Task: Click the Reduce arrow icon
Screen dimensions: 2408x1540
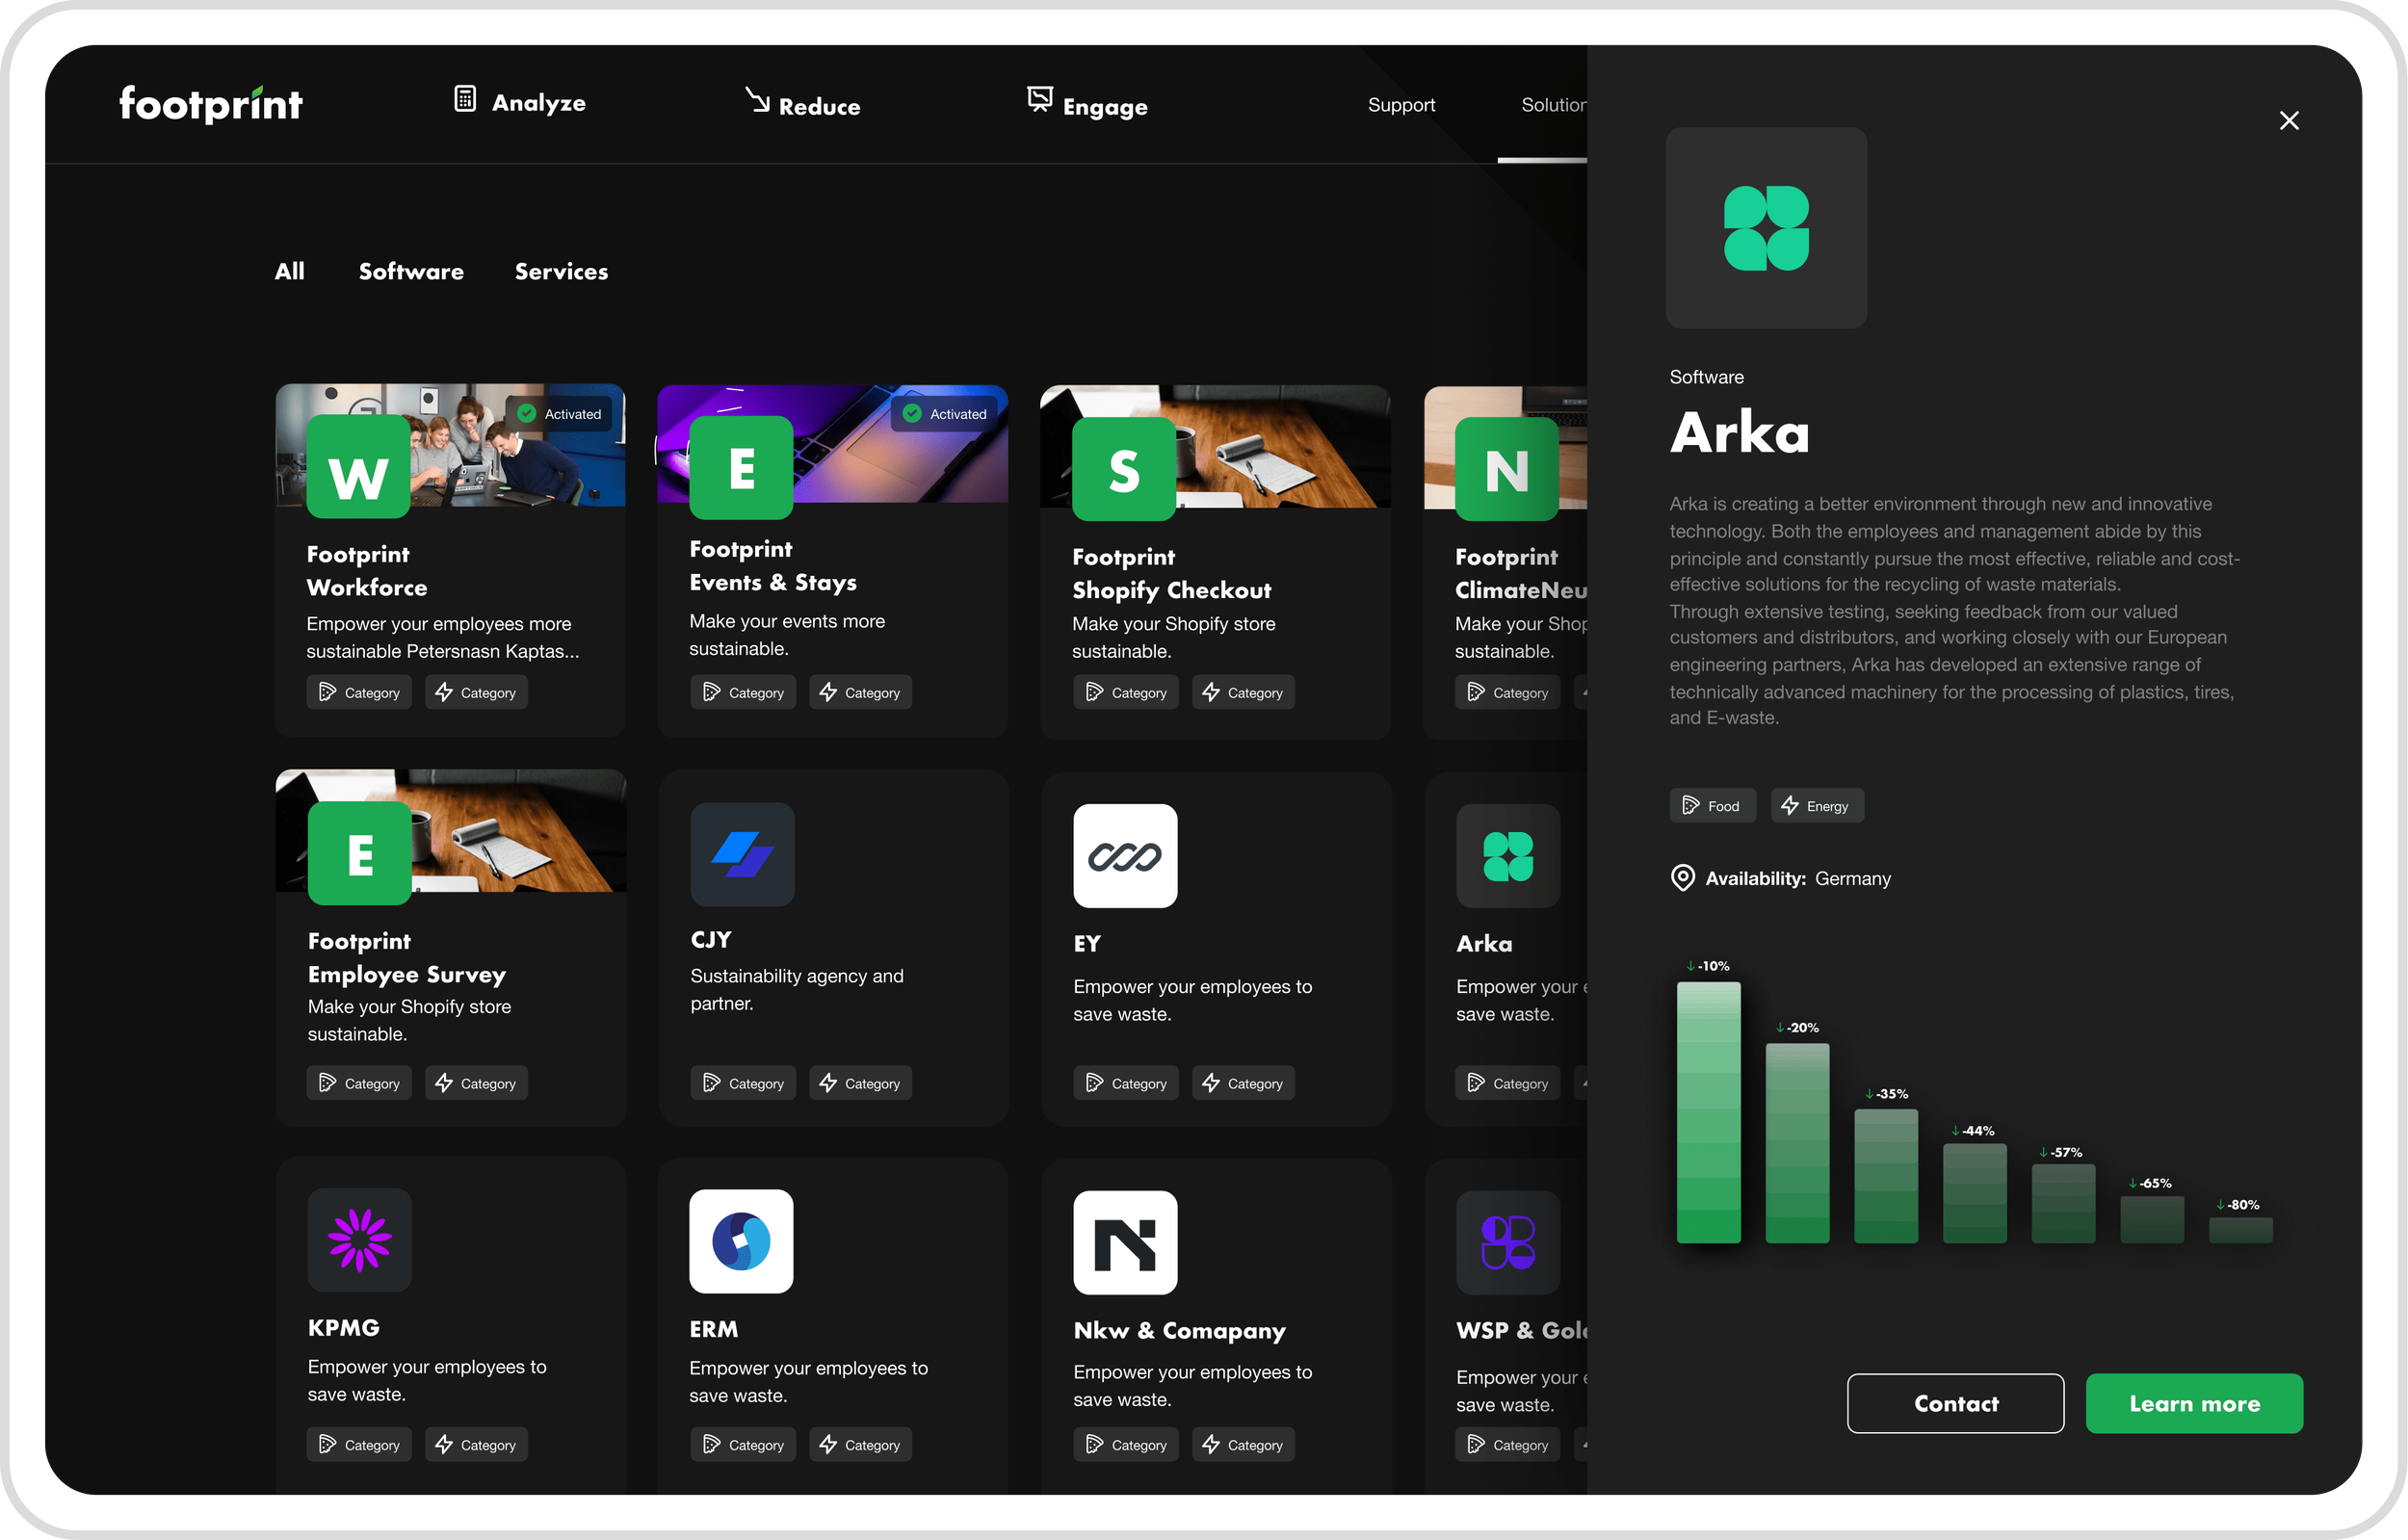Action: (x=757, y=99)
